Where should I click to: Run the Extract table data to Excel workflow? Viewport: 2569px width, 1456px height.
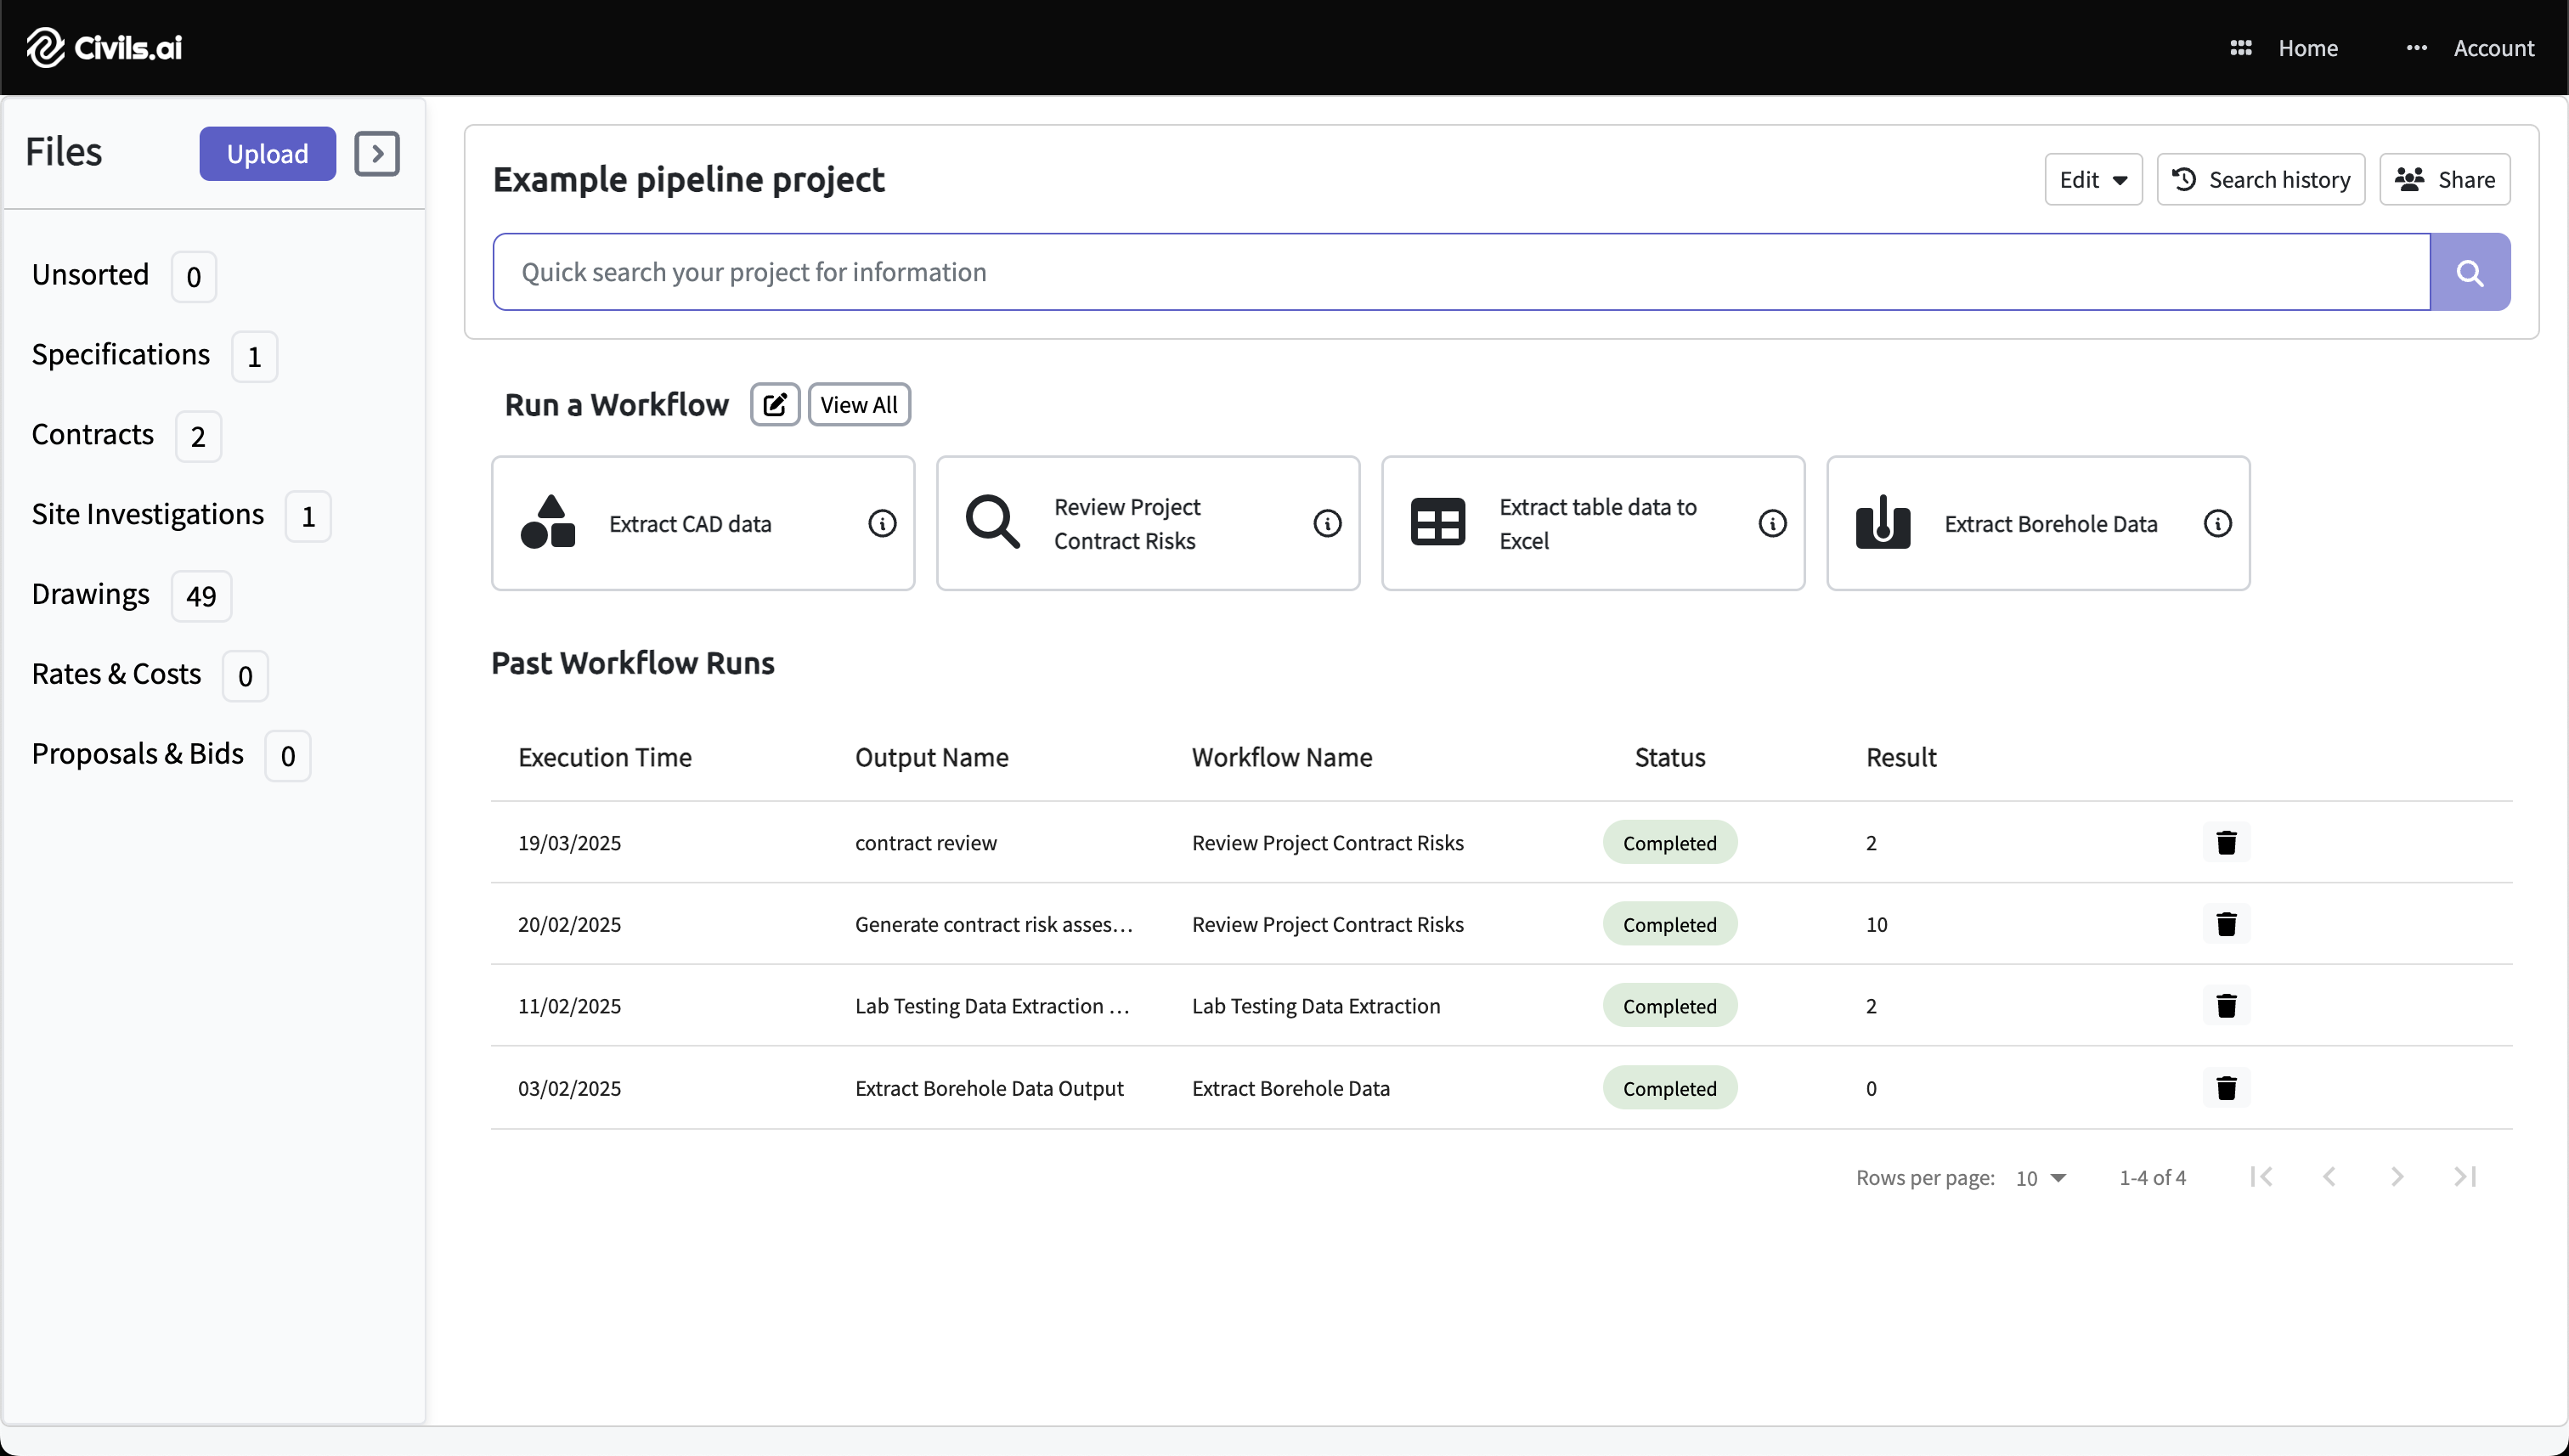(x=1593, y=523)
